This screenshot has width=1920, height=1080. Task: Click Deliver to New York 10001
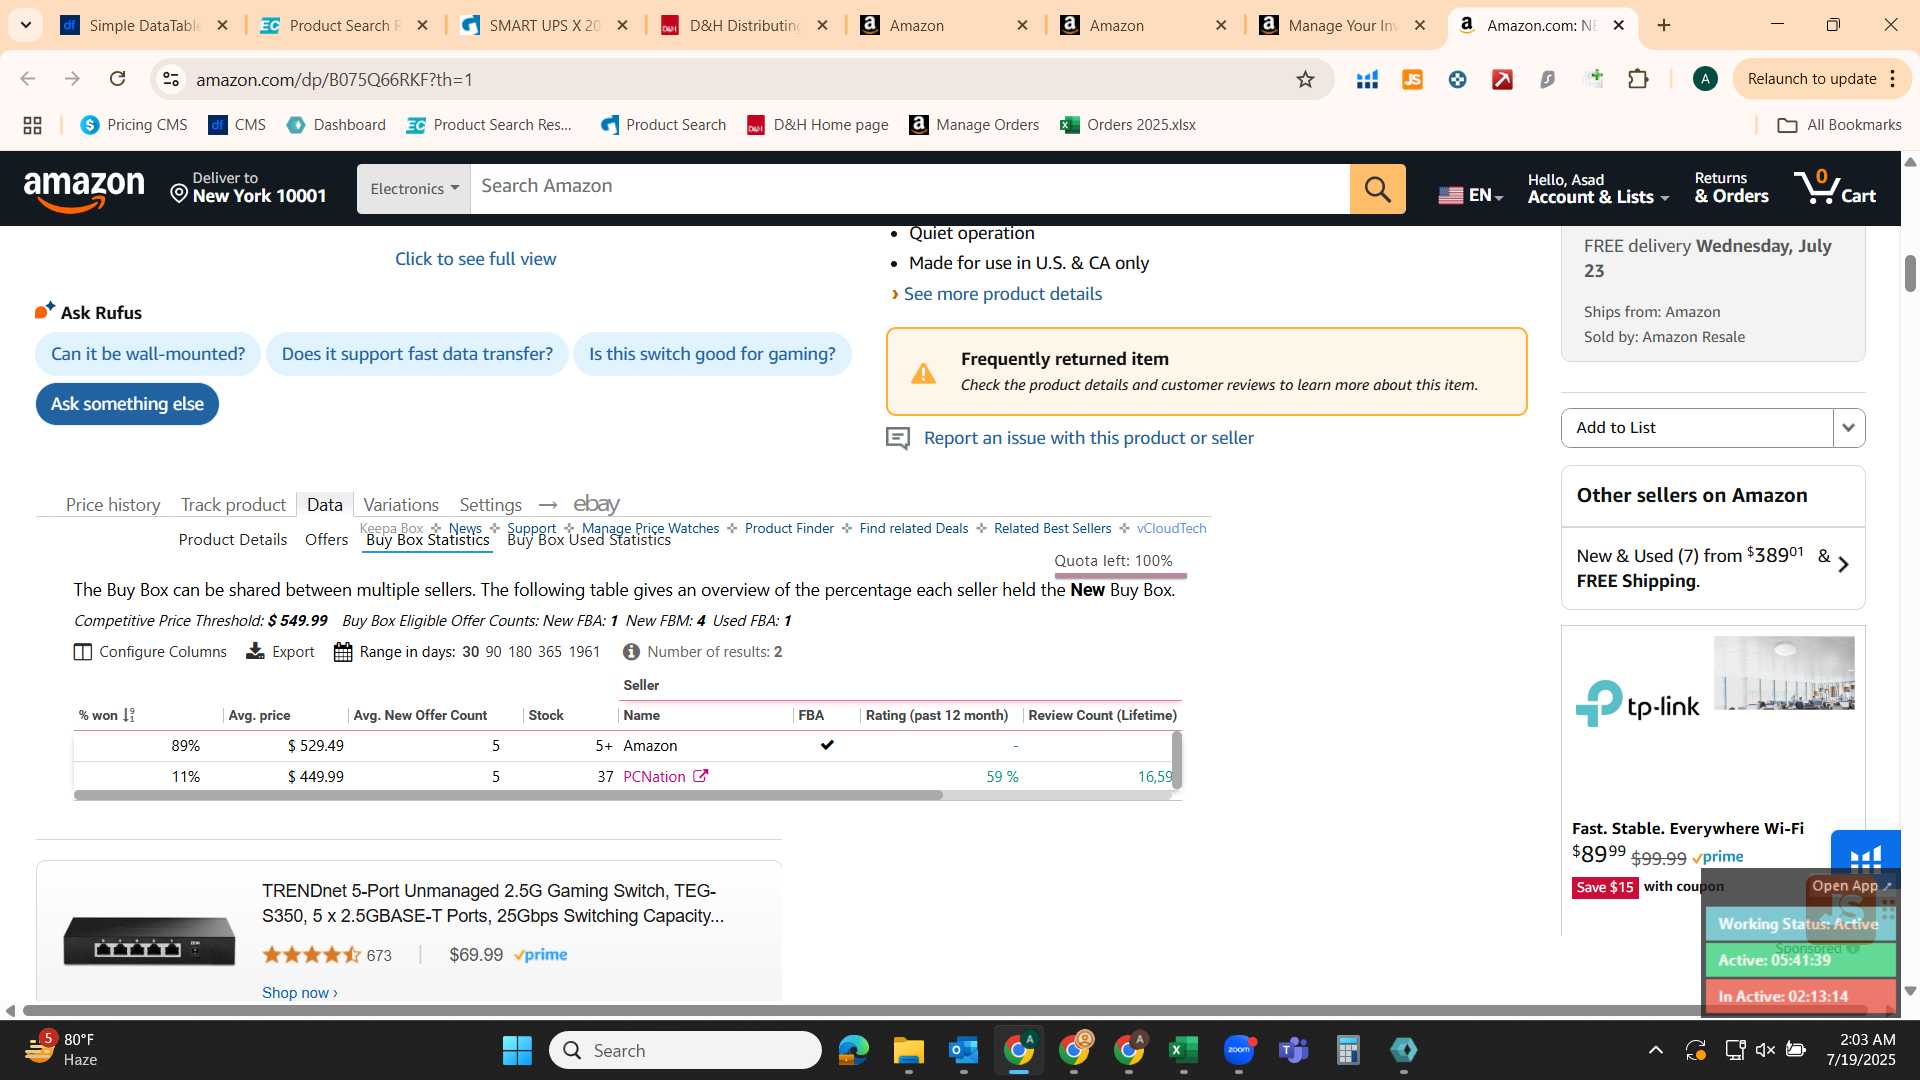(x=248, y=188)
